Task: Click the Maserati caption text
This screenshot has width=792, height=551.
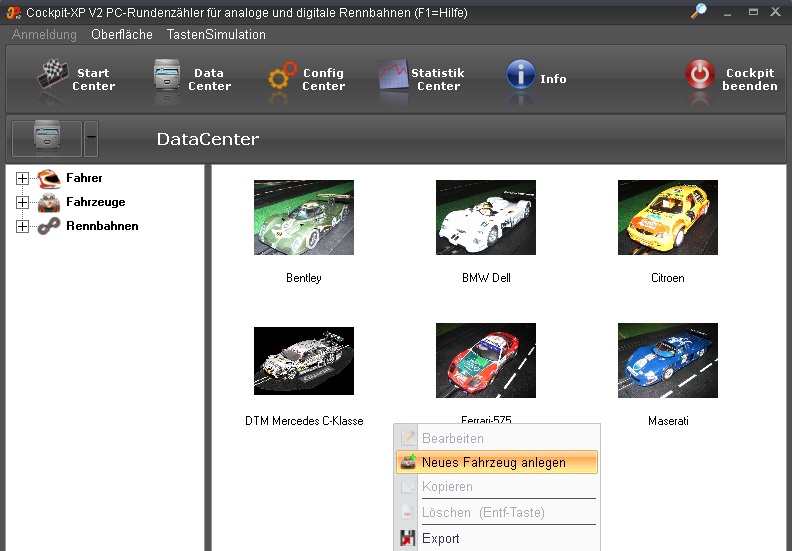Action: [x=668, y=421]
